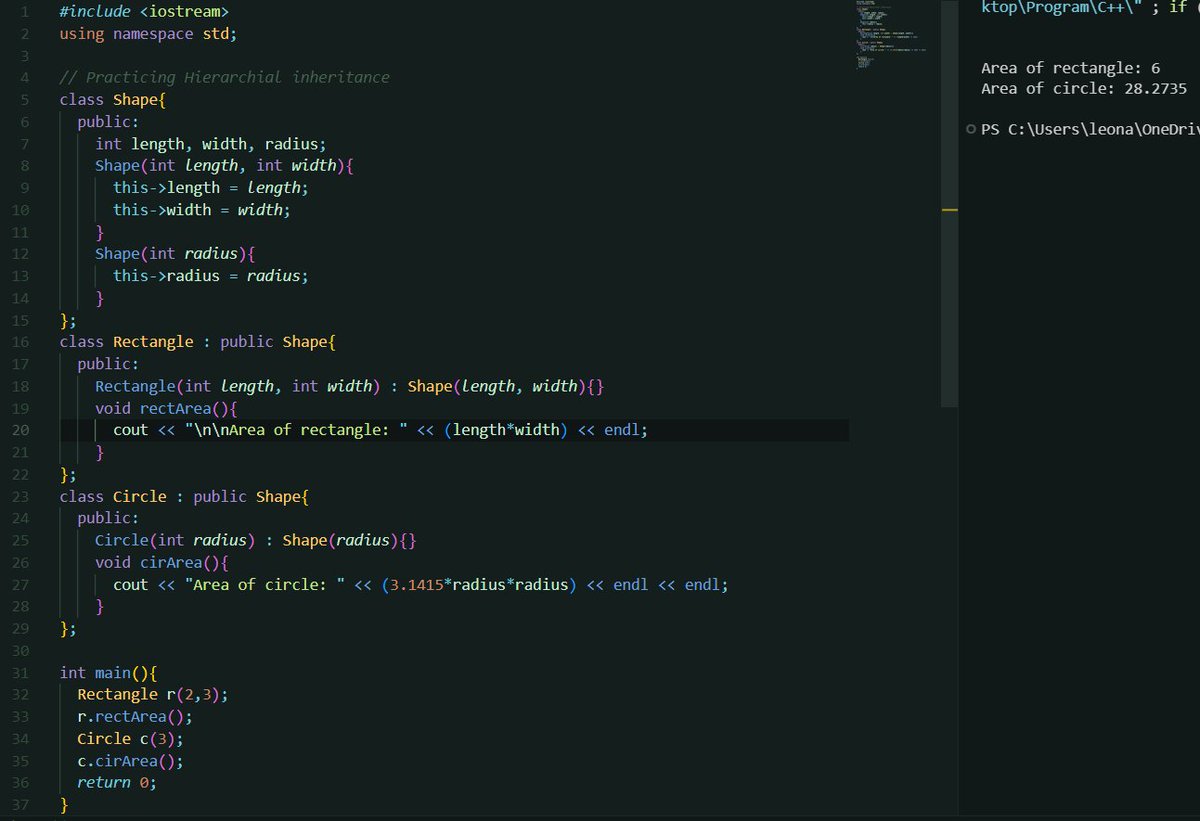Click 'c.cirArea();' call
The height and width of the screenshot is (821, 1200).
coord(130,760)
